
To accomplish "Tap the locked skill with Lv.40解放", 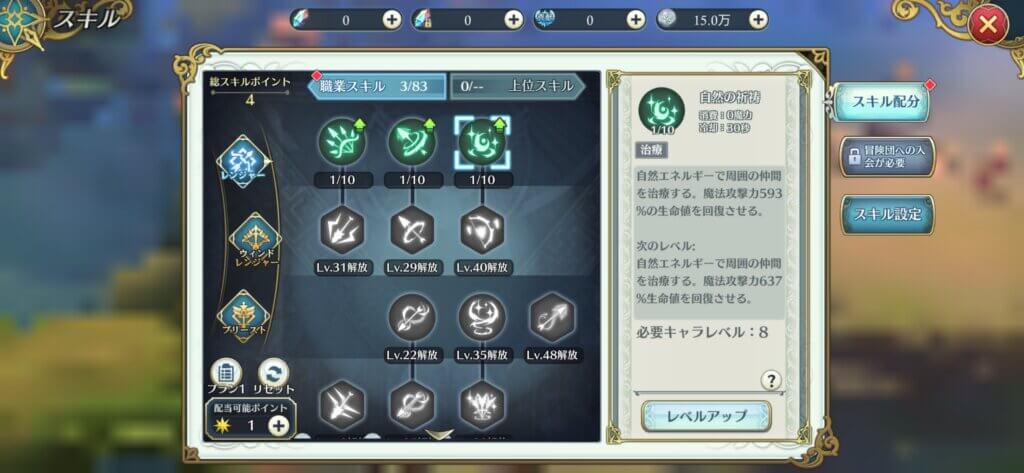I will 482,230.
